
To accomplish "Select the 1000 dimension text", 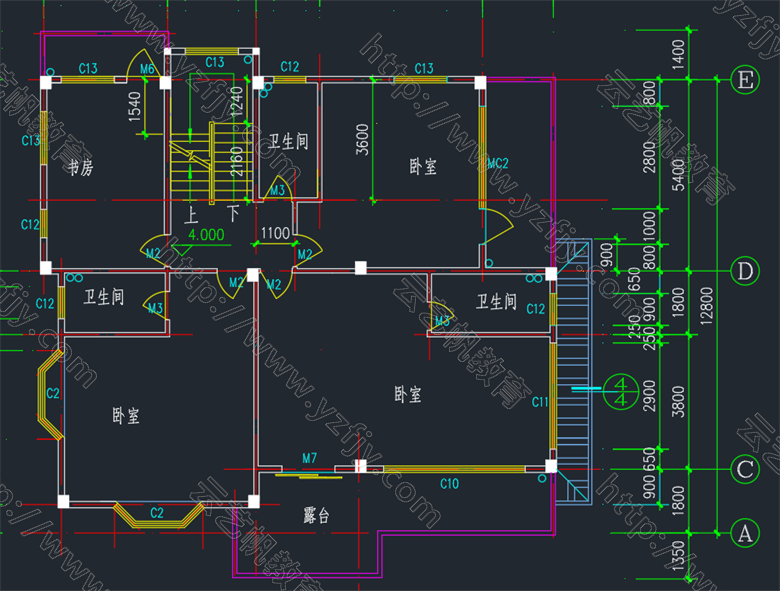I will (650, 226).
